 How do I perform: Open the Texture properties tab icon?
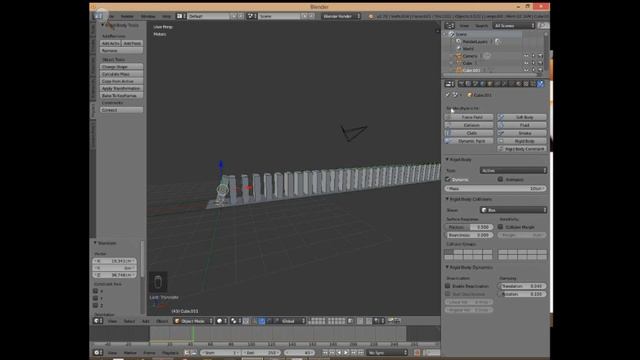[x=526, y=84]
